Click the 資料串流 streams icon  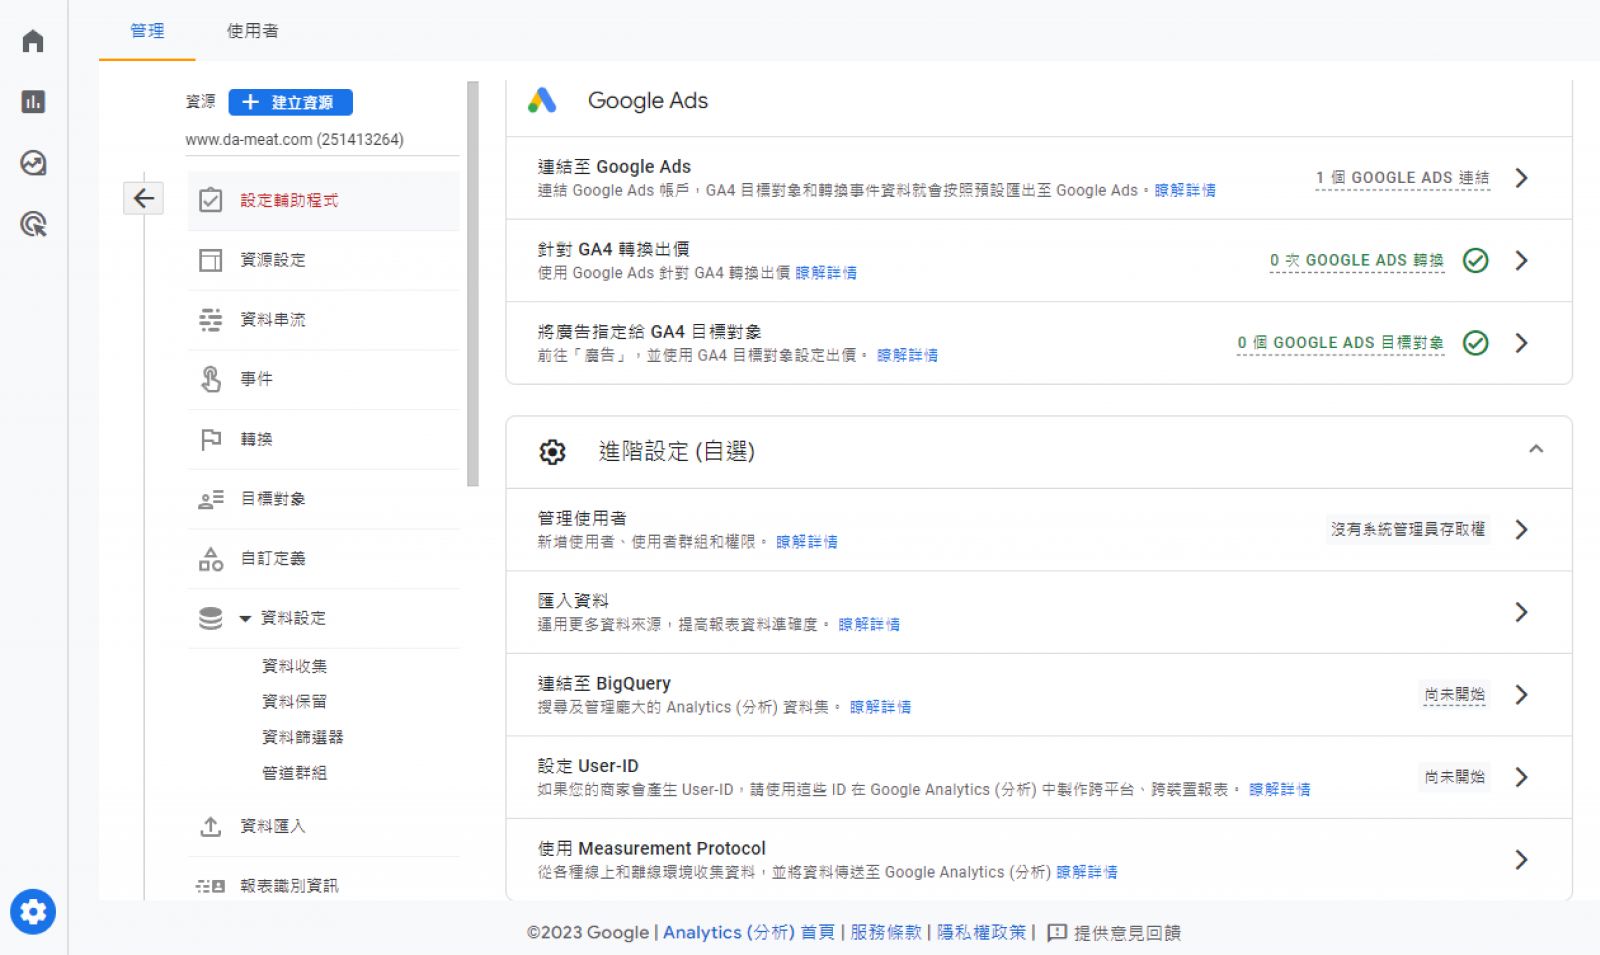[211, 320]
